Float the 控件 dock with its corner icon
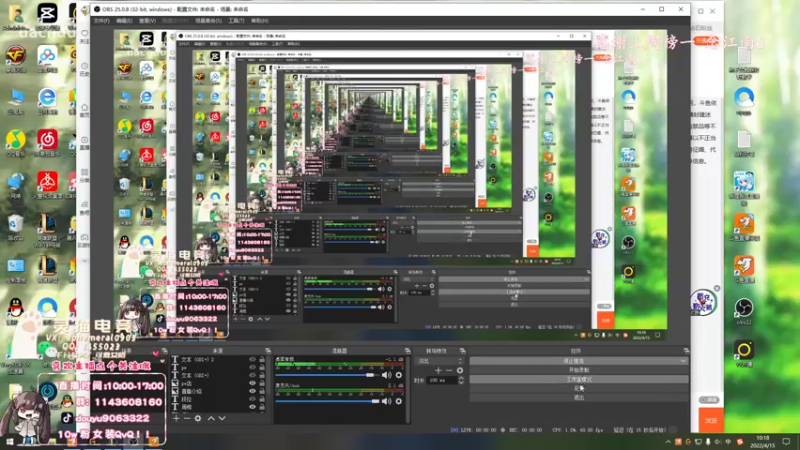The width and height of the screenshot is (800, 450). [x=686, y=351]
